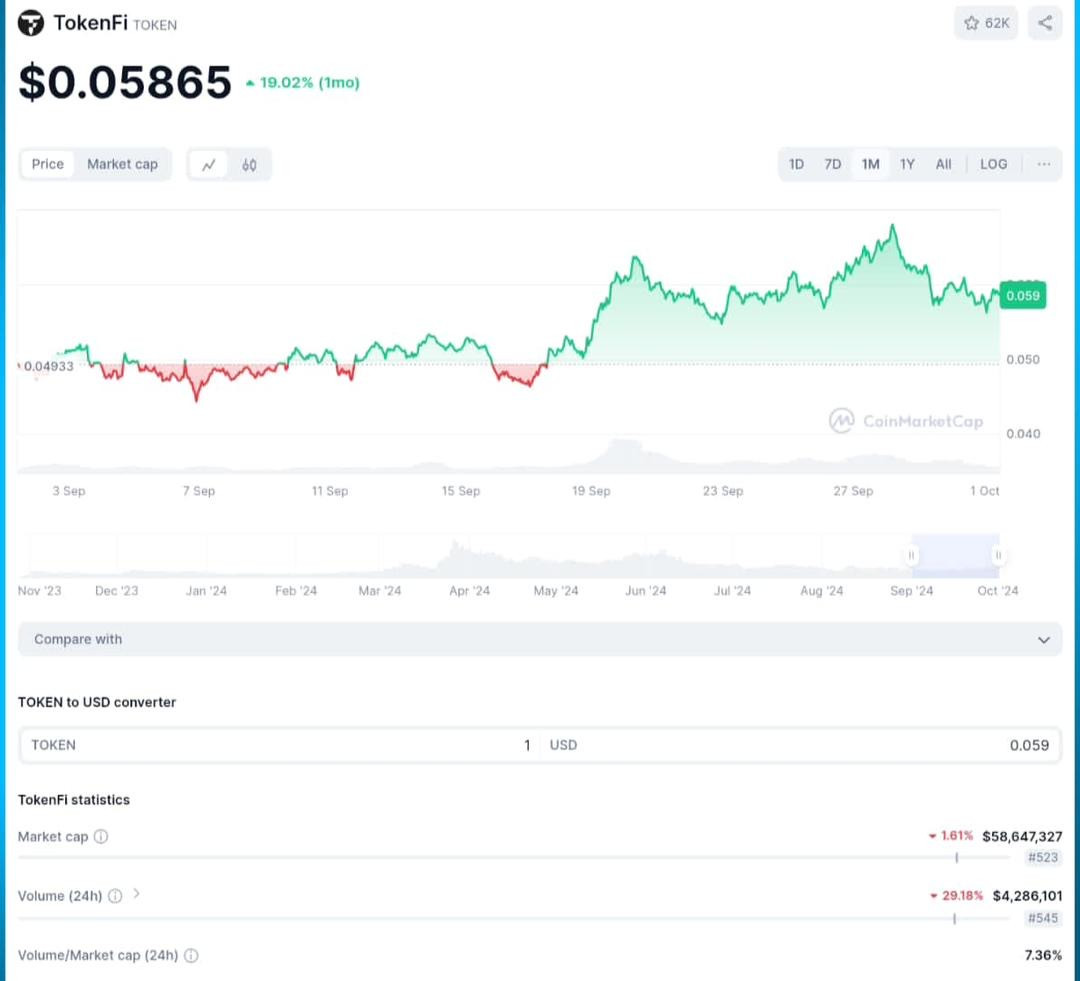Toggle the LOG scale option
Image resolution: width=1080 pixels, height=981 pixels.
point(993,164)
